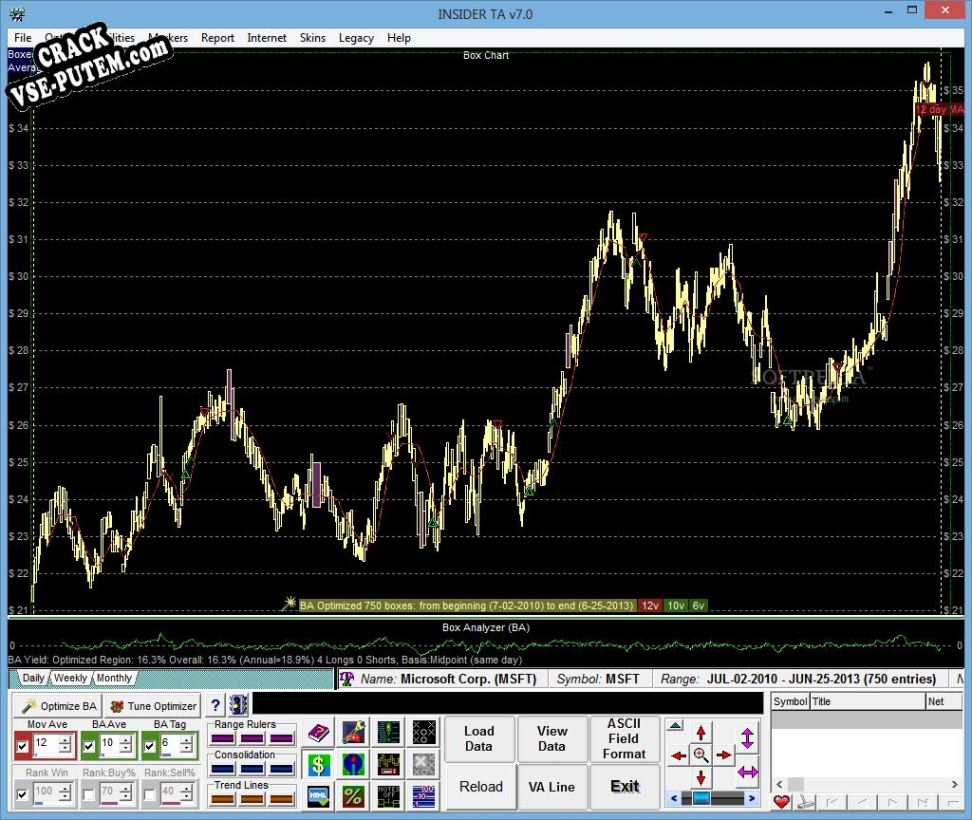This screenshot has width=972, height=820.
Task: Click the X and O point-figure icon
Action: (x=424, y=733)
